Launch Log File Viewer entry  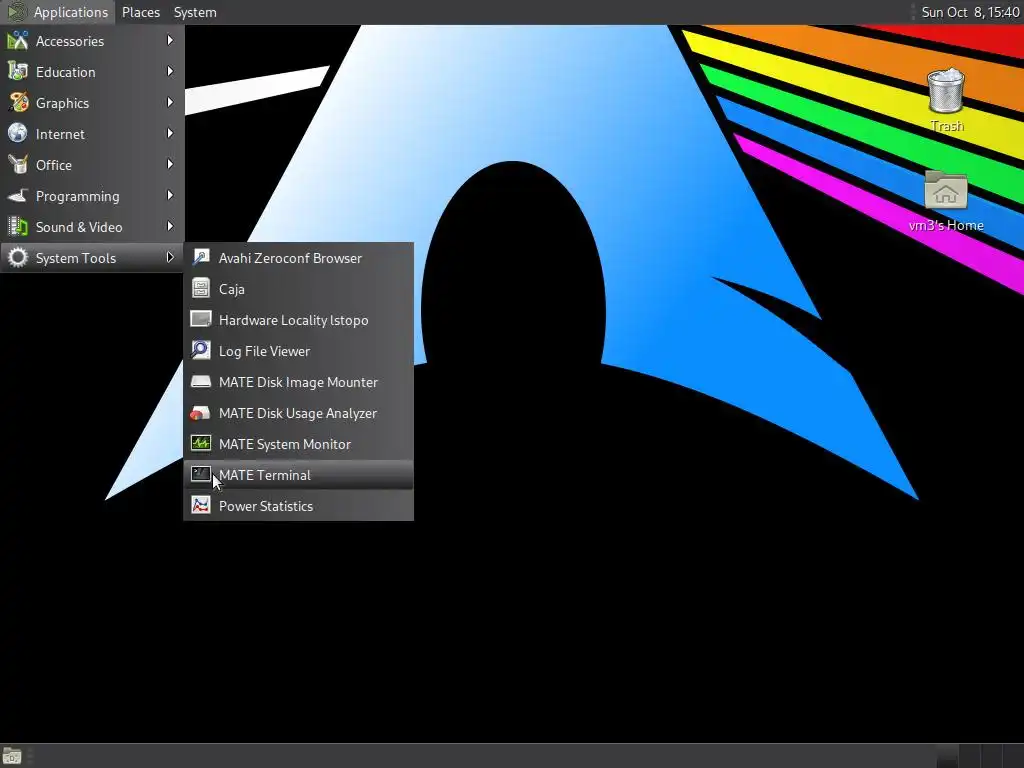coord(298,351)
